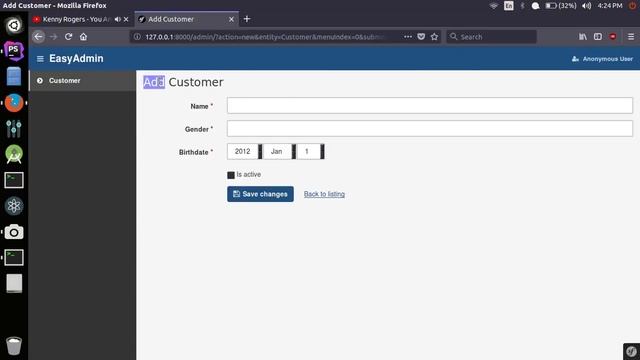Open page actions three-dots menu
This screenshot has width=640, height=360.
point(408,37)
